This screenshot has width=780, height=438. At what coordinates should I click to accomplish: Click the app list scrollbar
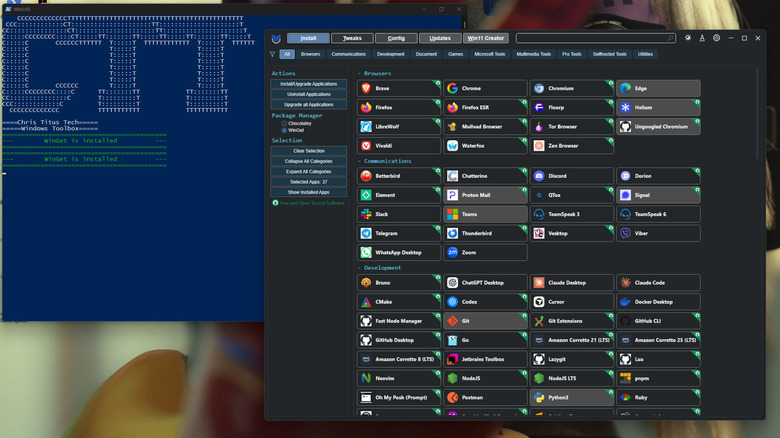pos(757,114)
